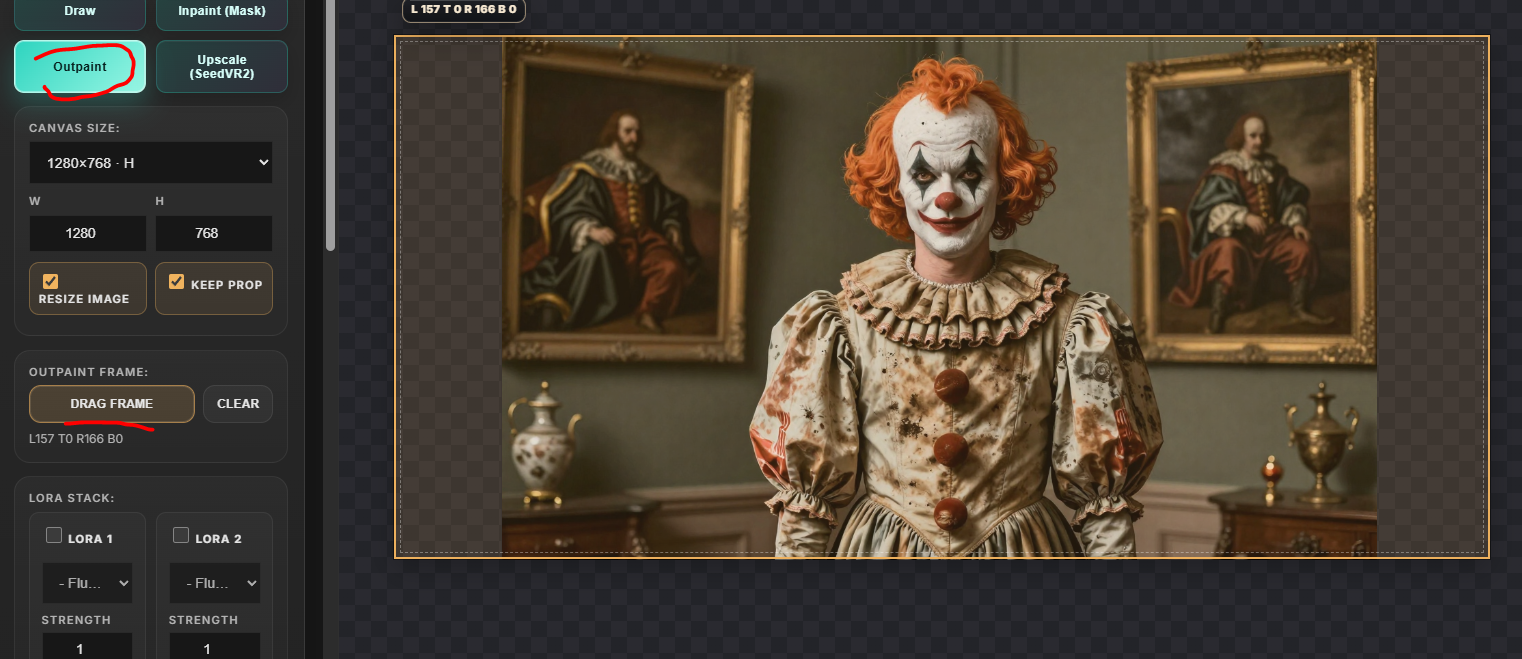Switch to Draw mode
Image resolution: width=1522 pixels, height=659 pixels.
[80, 13]
